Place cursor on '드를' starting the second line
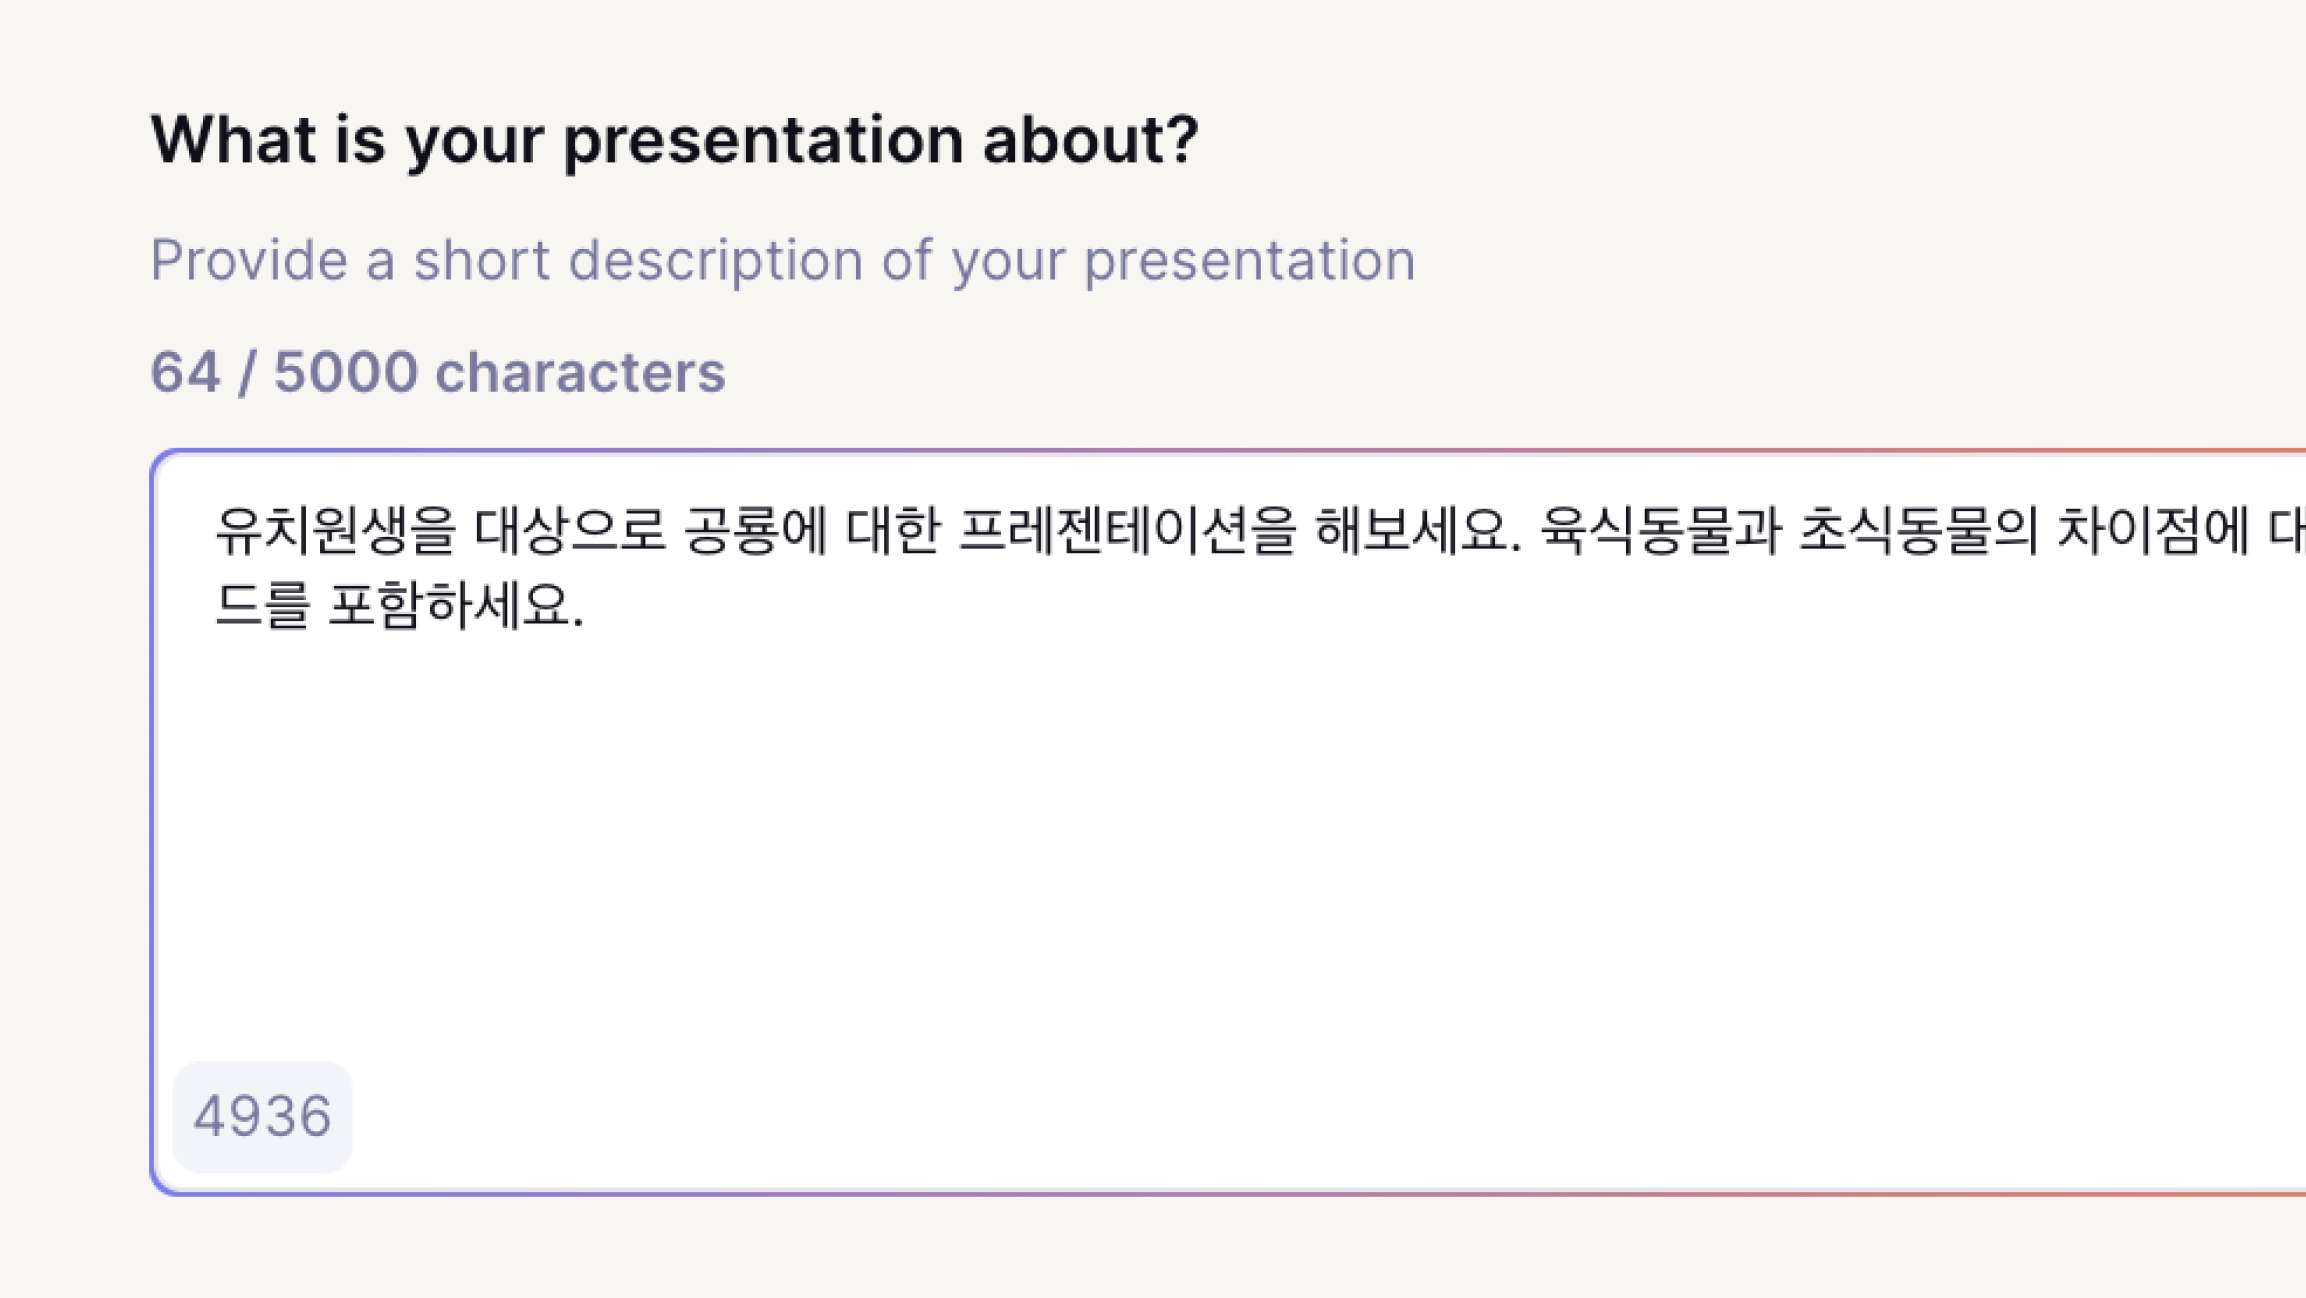 tap(262, 606)
